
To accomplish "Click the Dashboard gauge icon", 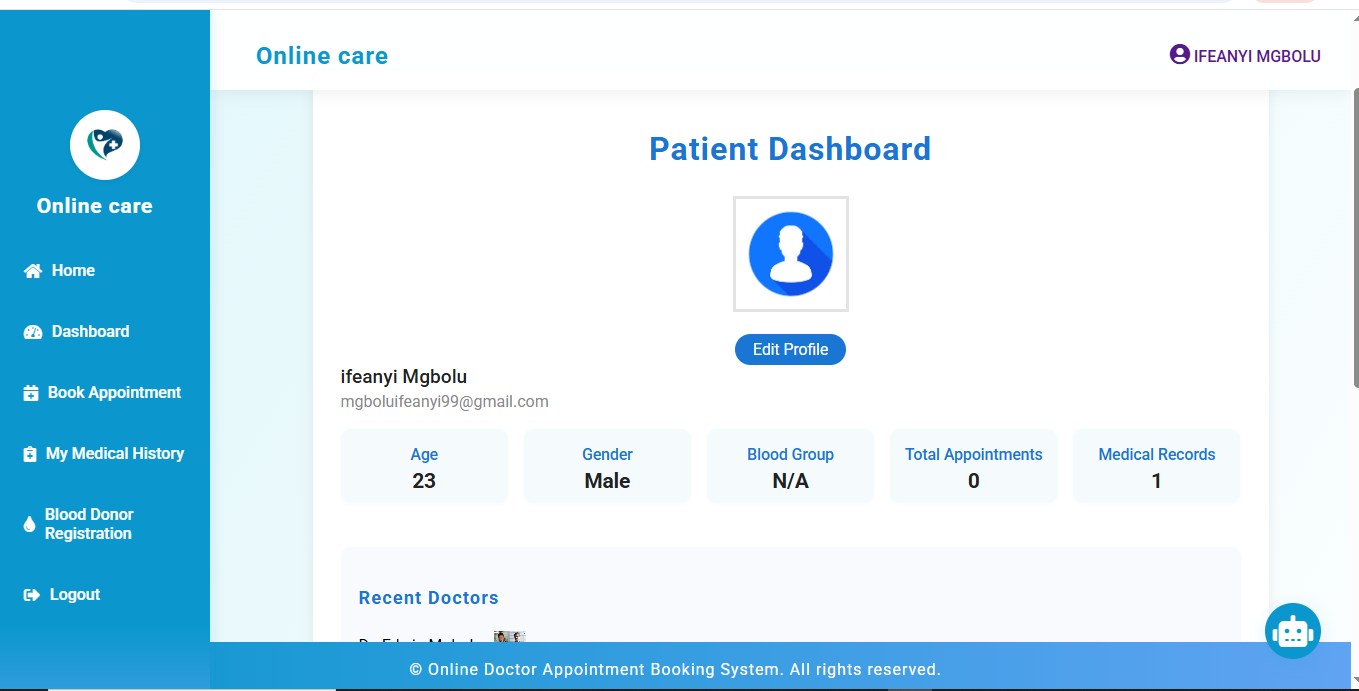I will 33,332.
